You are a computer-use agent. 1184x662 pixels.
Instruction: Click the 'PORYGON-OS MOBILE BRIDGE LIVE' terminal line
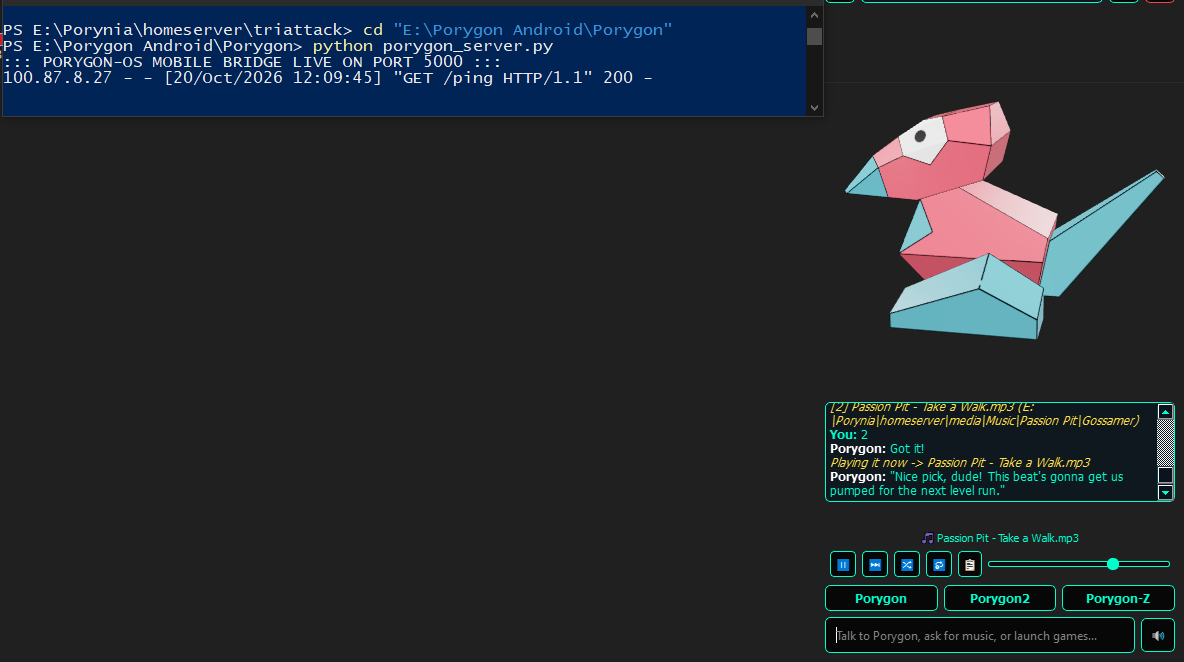click(252, 62)
